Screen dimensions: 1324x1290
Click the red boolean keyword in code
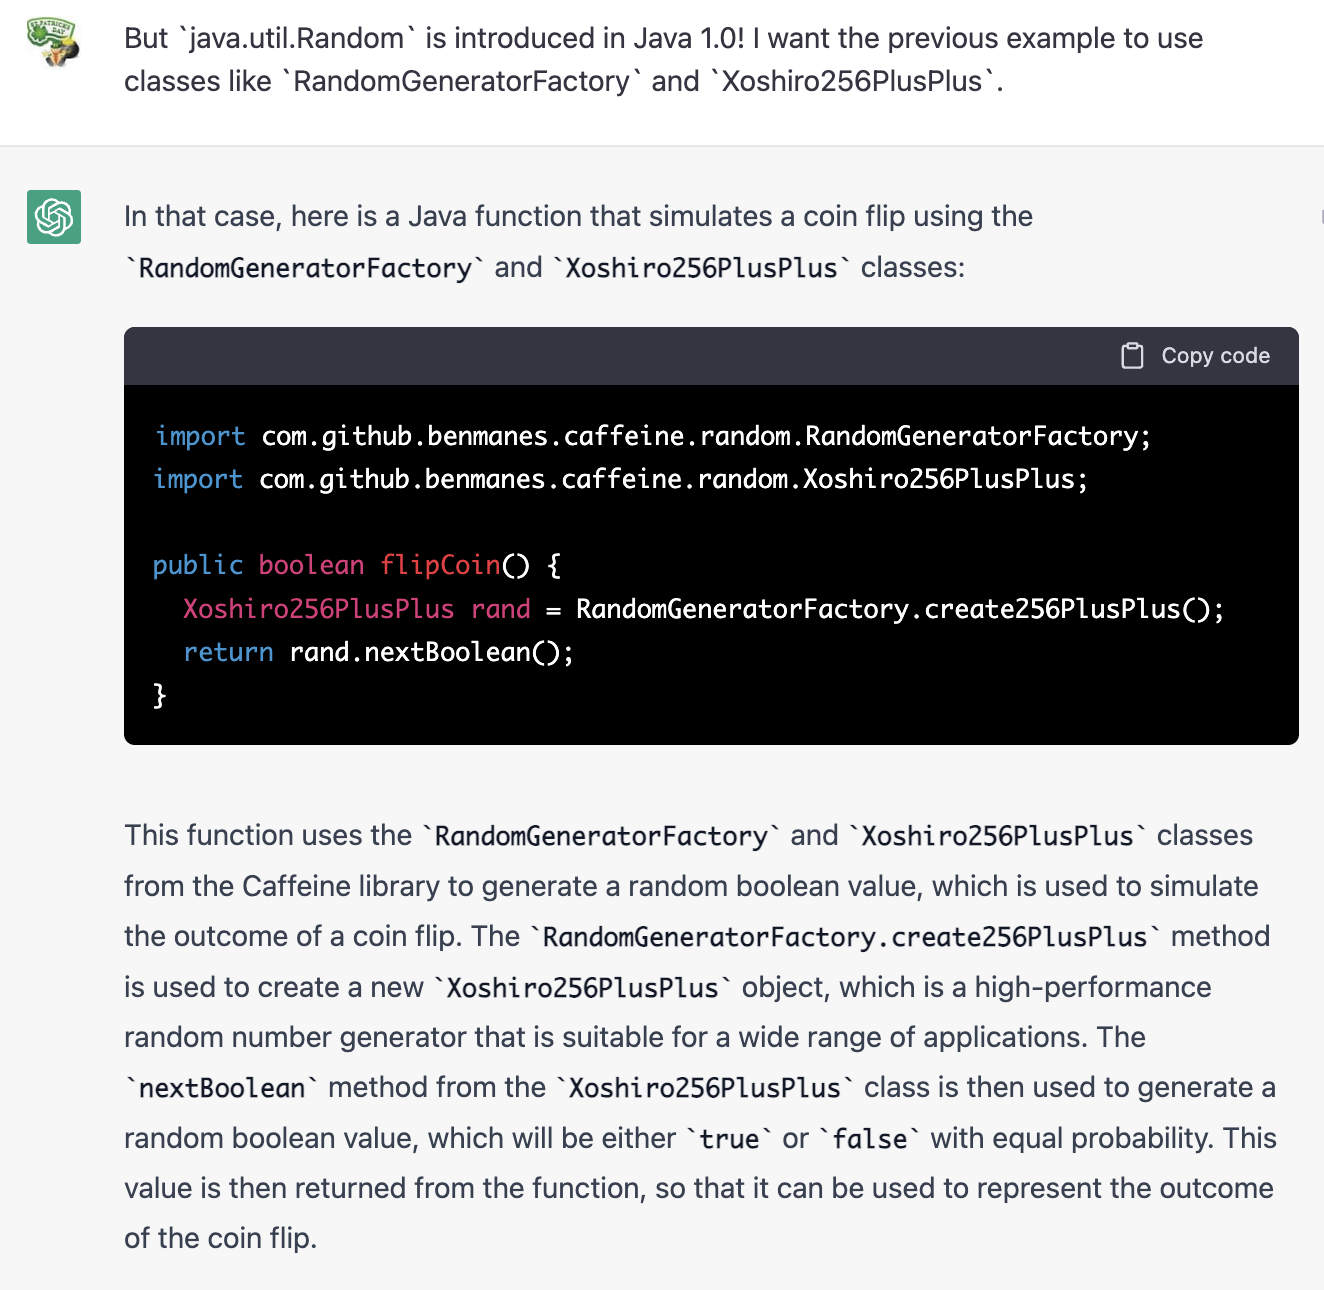(x=311, y=565)
